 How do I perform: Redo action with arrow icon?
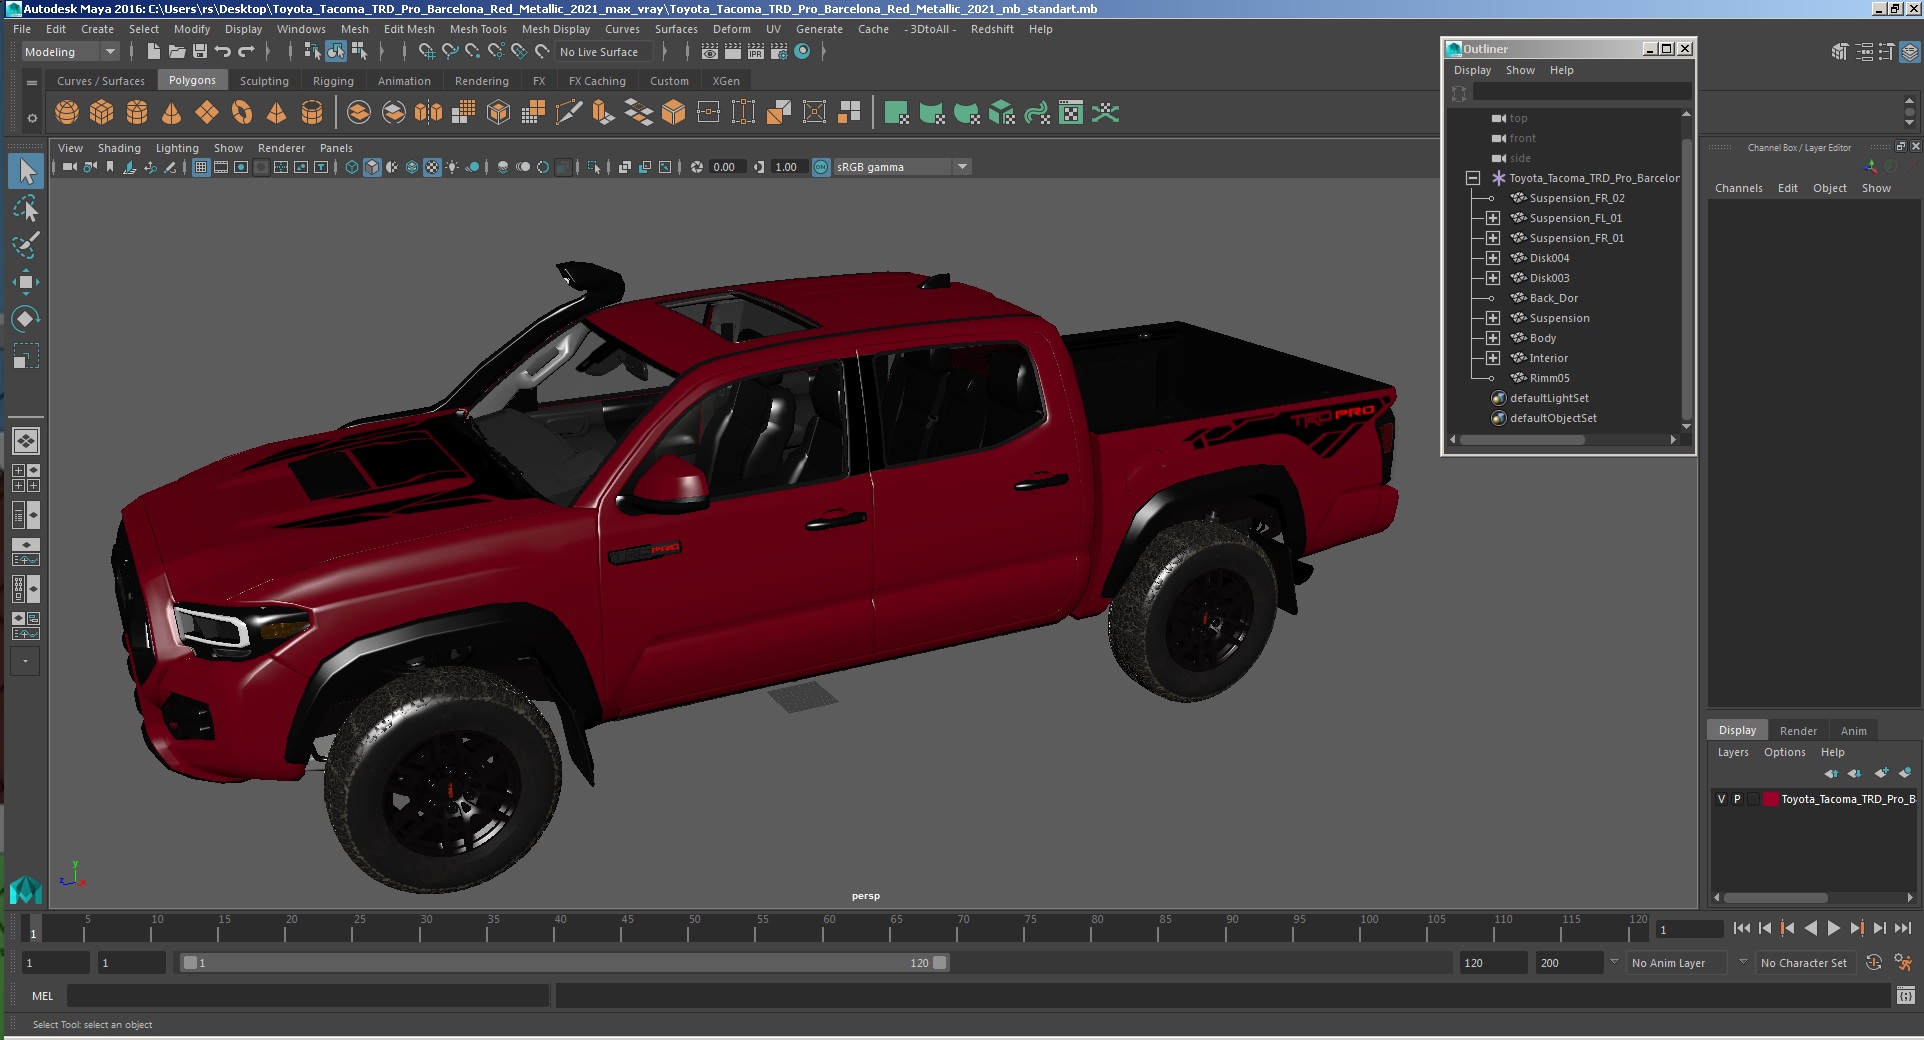coord(246,52)
